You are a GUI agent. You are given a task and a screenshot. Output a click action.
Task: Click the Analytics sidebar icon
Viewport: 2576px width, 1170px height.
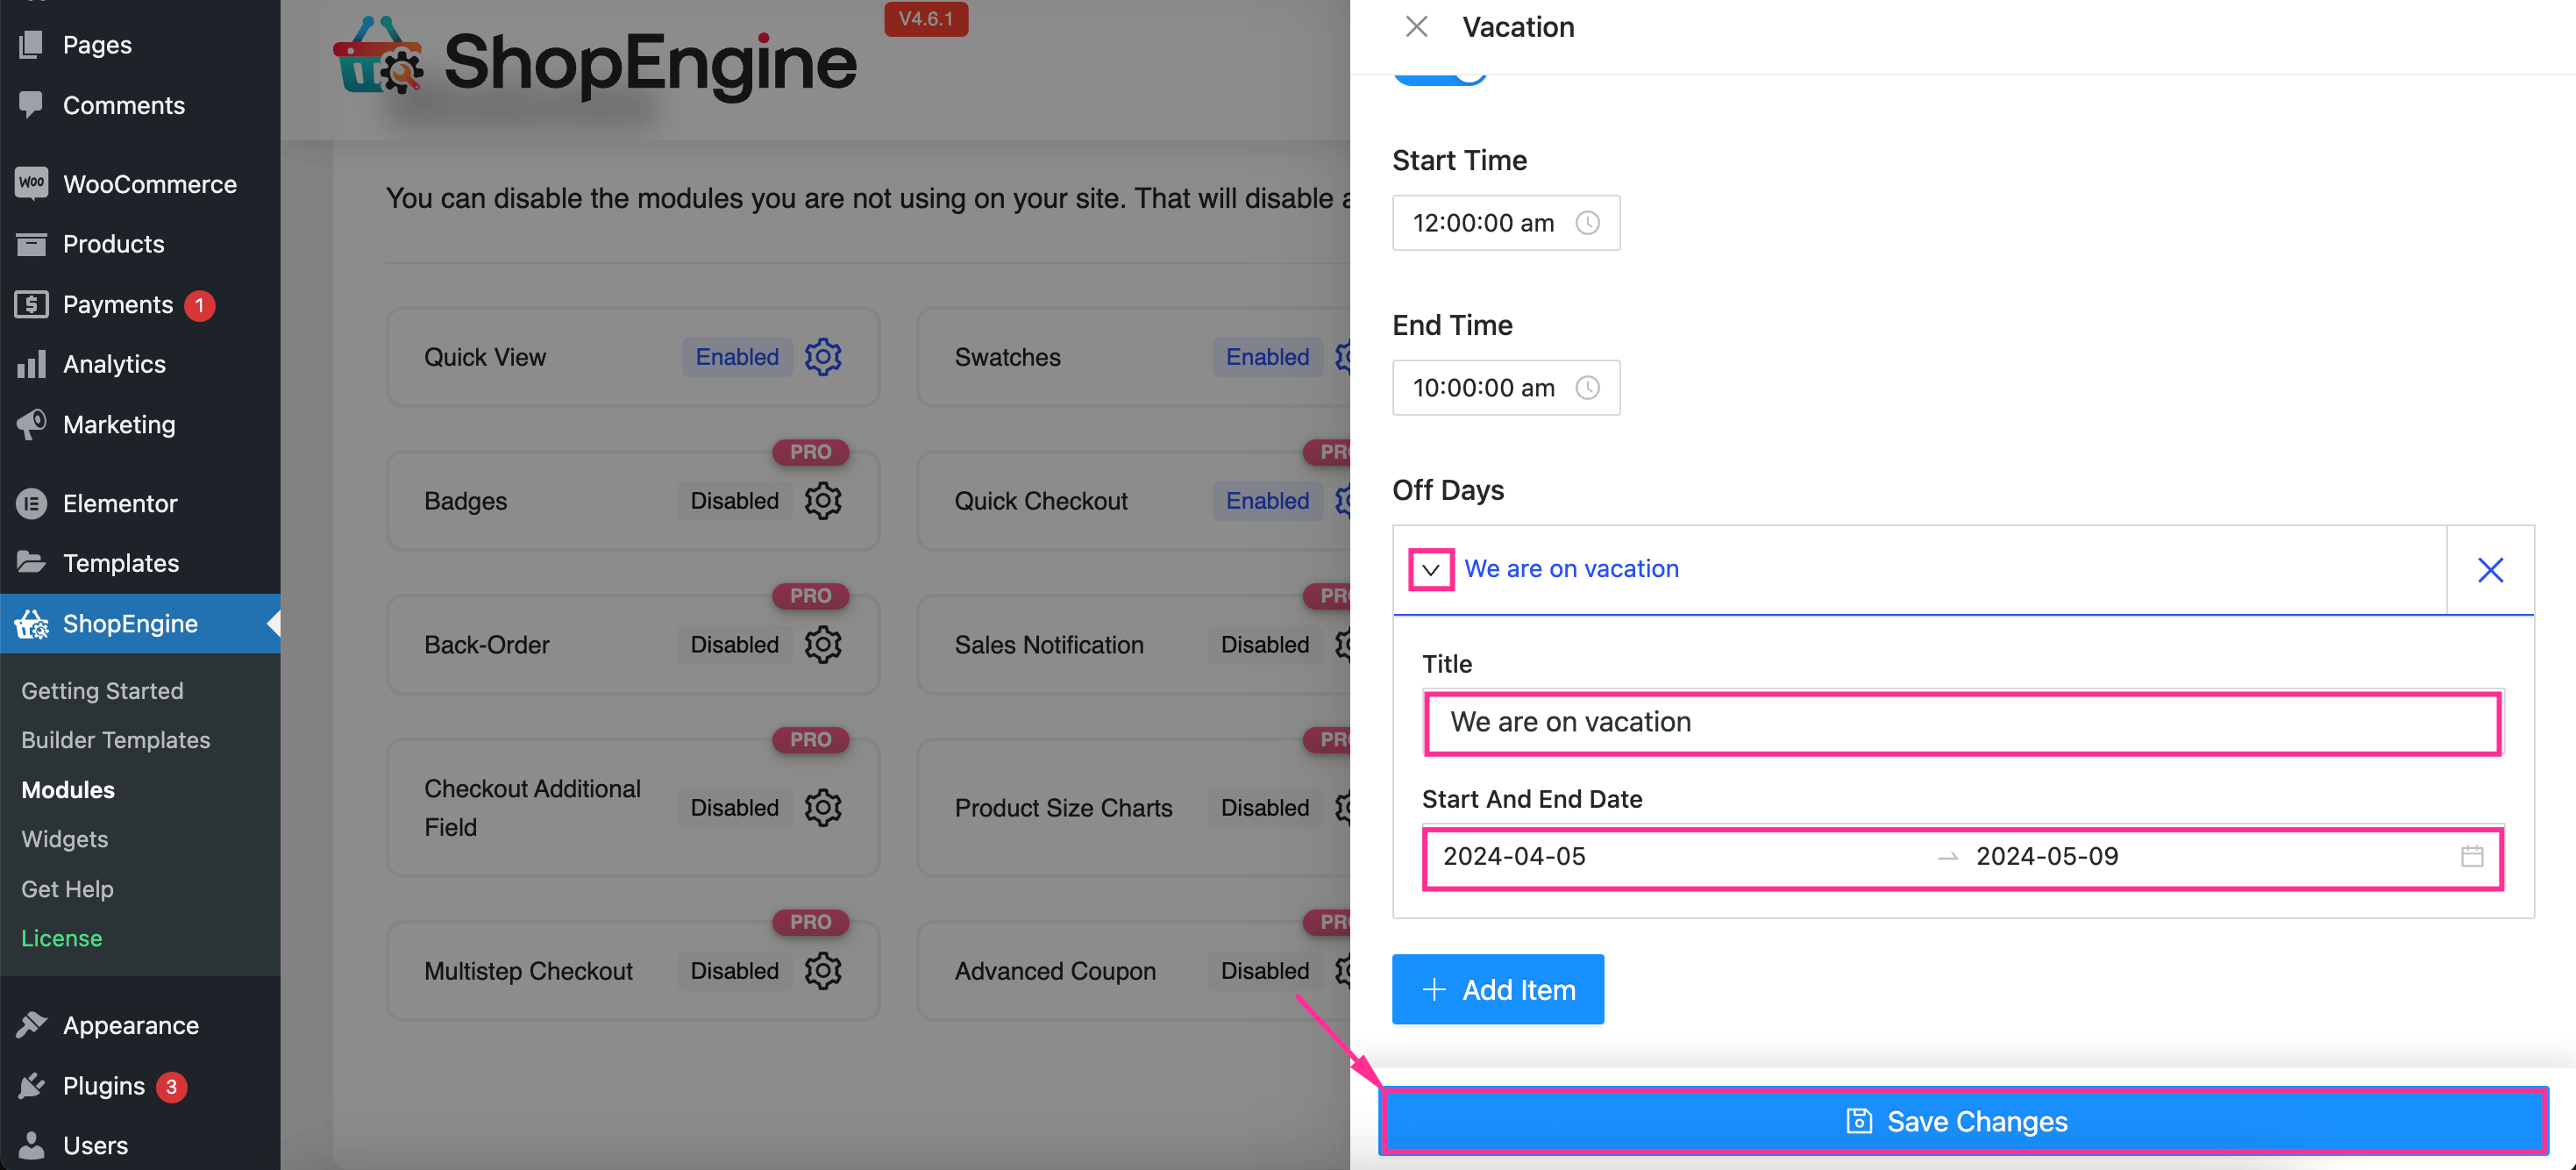[30, 363]
